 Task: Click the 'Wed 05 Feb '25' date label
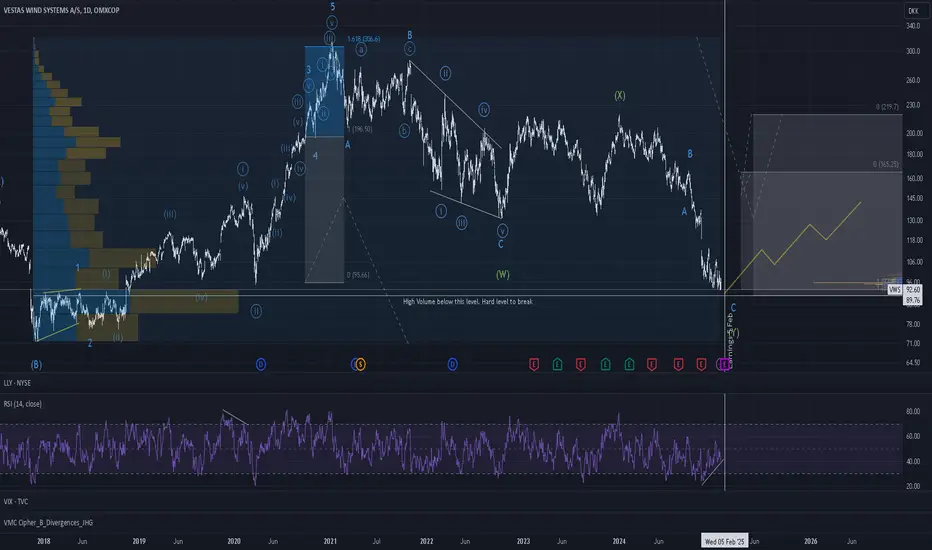724,541
